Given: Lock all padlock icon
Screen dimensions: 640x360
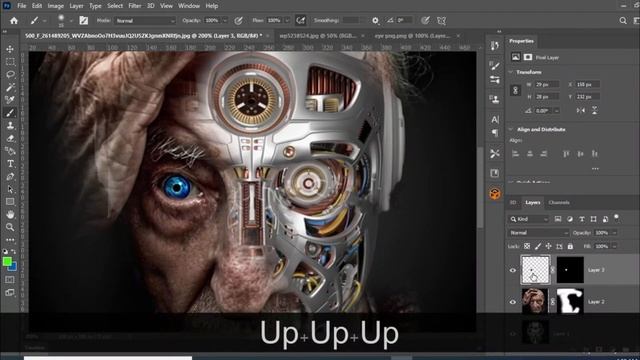Looking at the screenshot, I should tap(570, 246).
